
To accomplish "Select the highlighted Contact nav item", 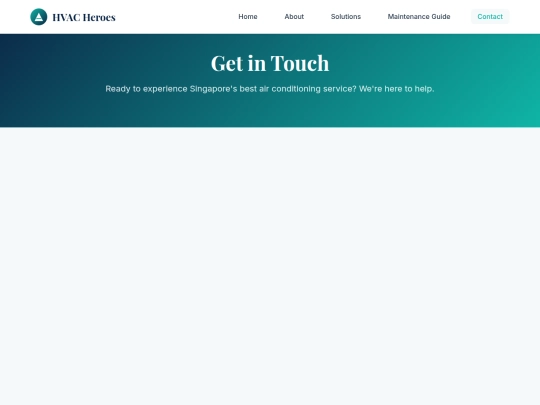I will pos(490,17).
